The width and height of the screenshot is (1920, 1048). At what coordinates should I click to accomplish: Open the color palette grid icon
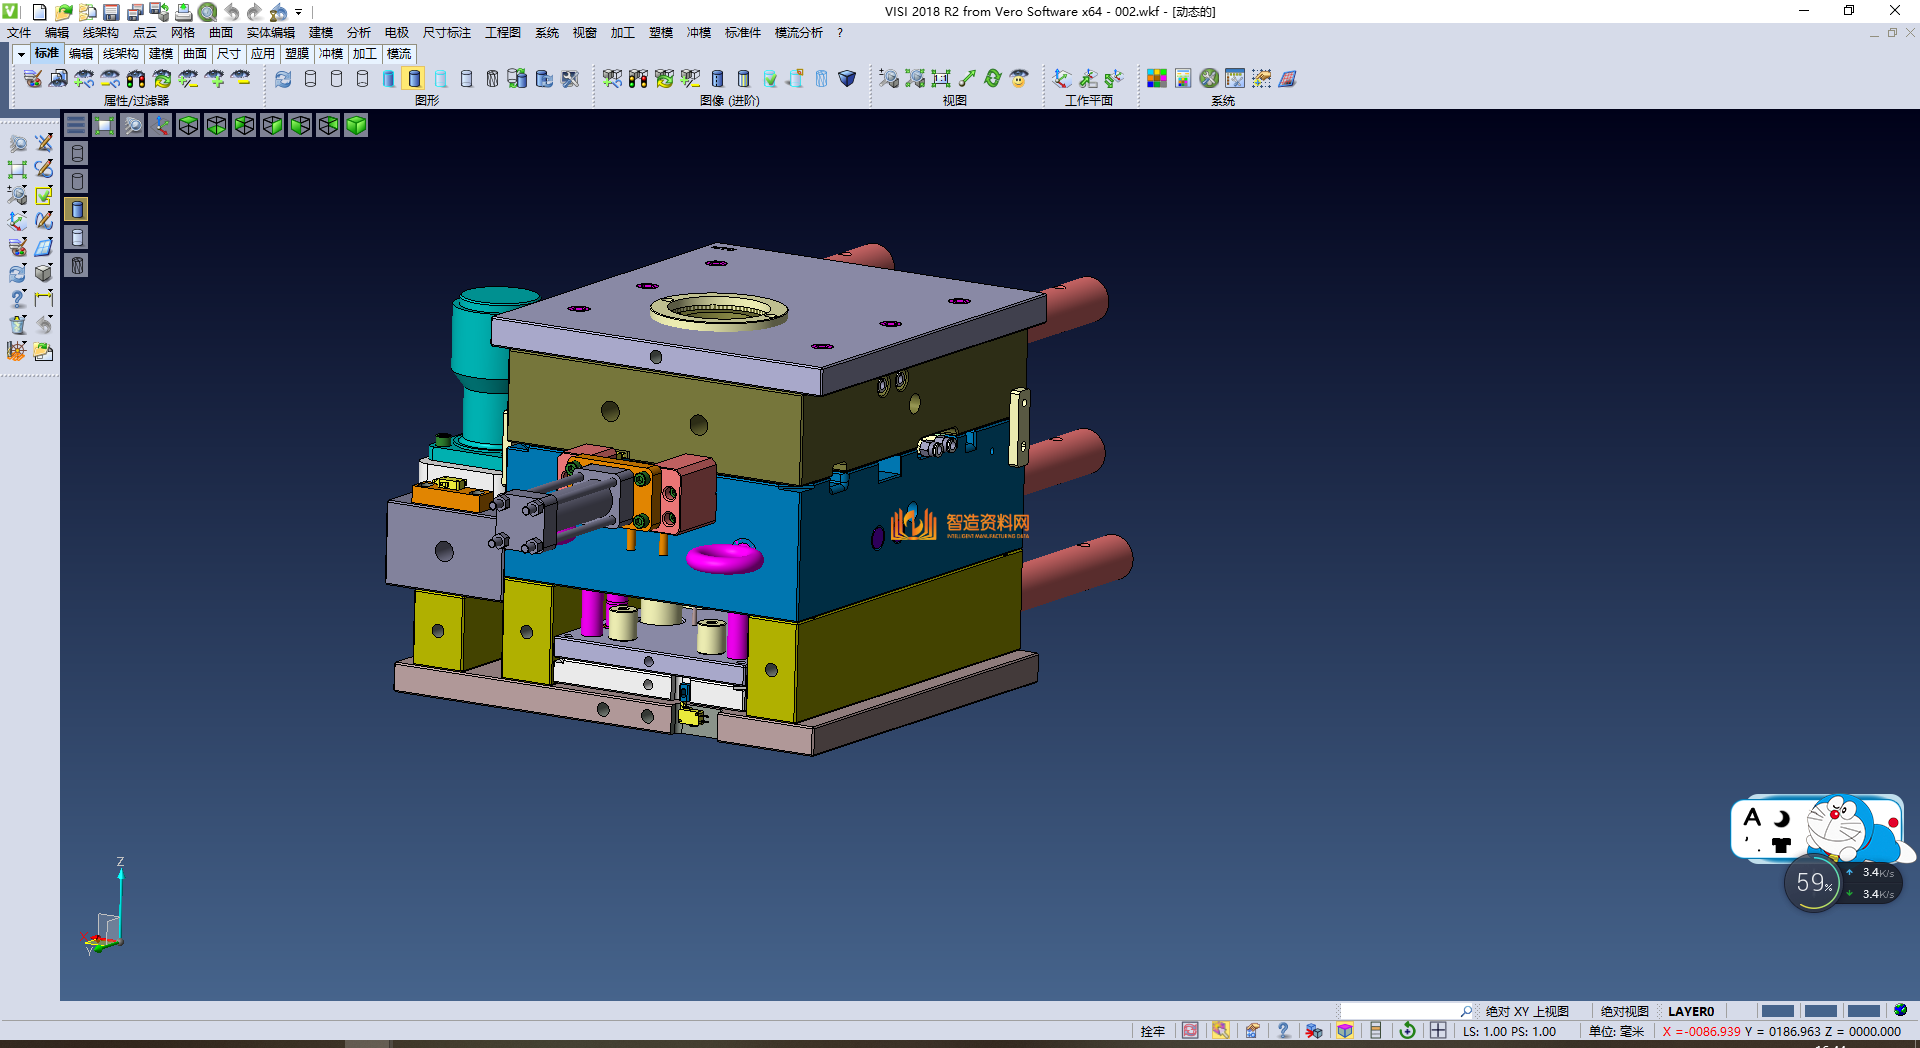[1157, 78]
